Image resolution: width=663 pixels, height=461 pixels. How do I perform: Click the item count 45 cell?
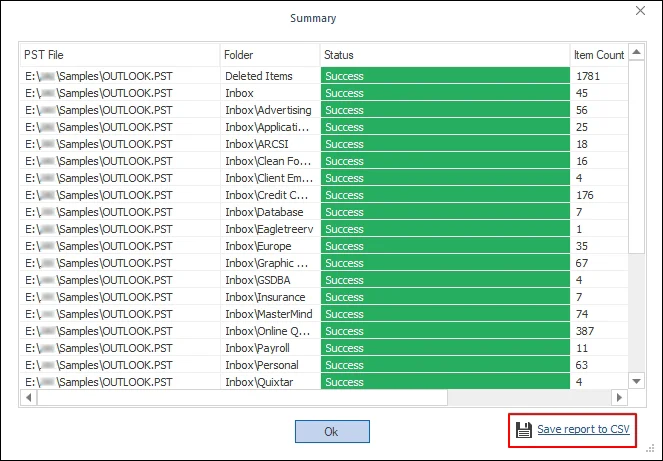tap(599, 93)
